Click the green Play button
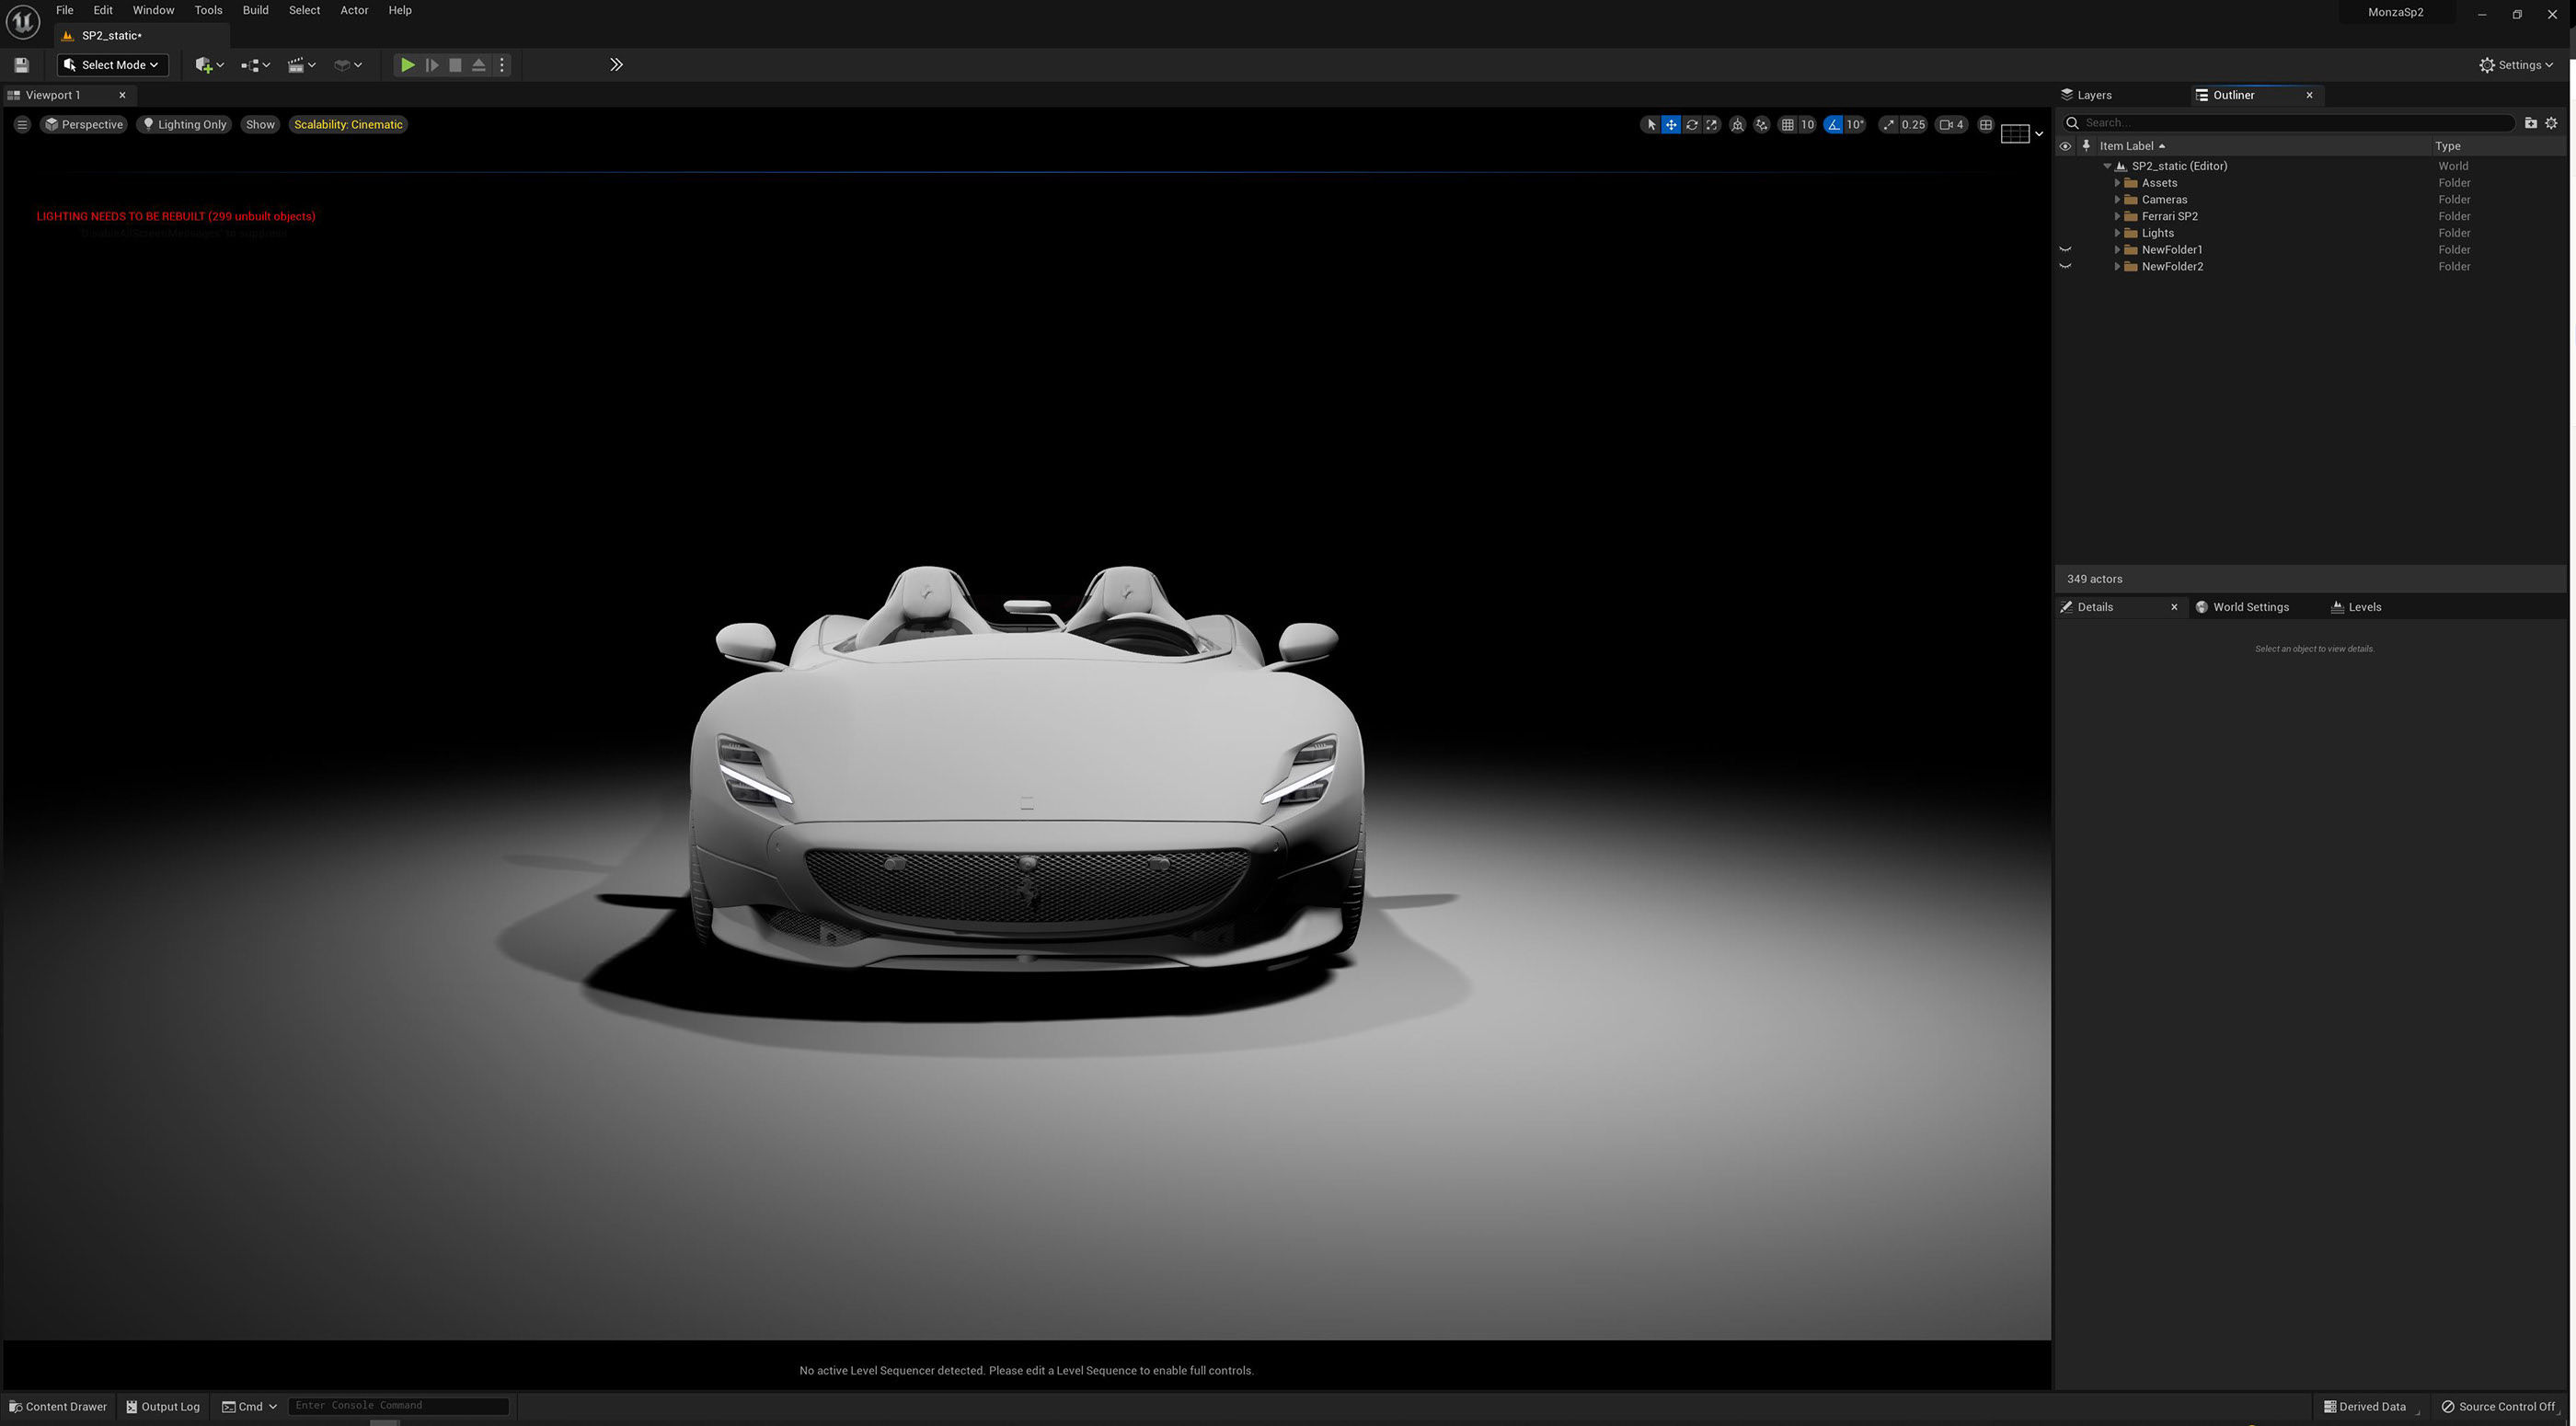The height and width of the screenshot is (1426, 2576). 407,65
